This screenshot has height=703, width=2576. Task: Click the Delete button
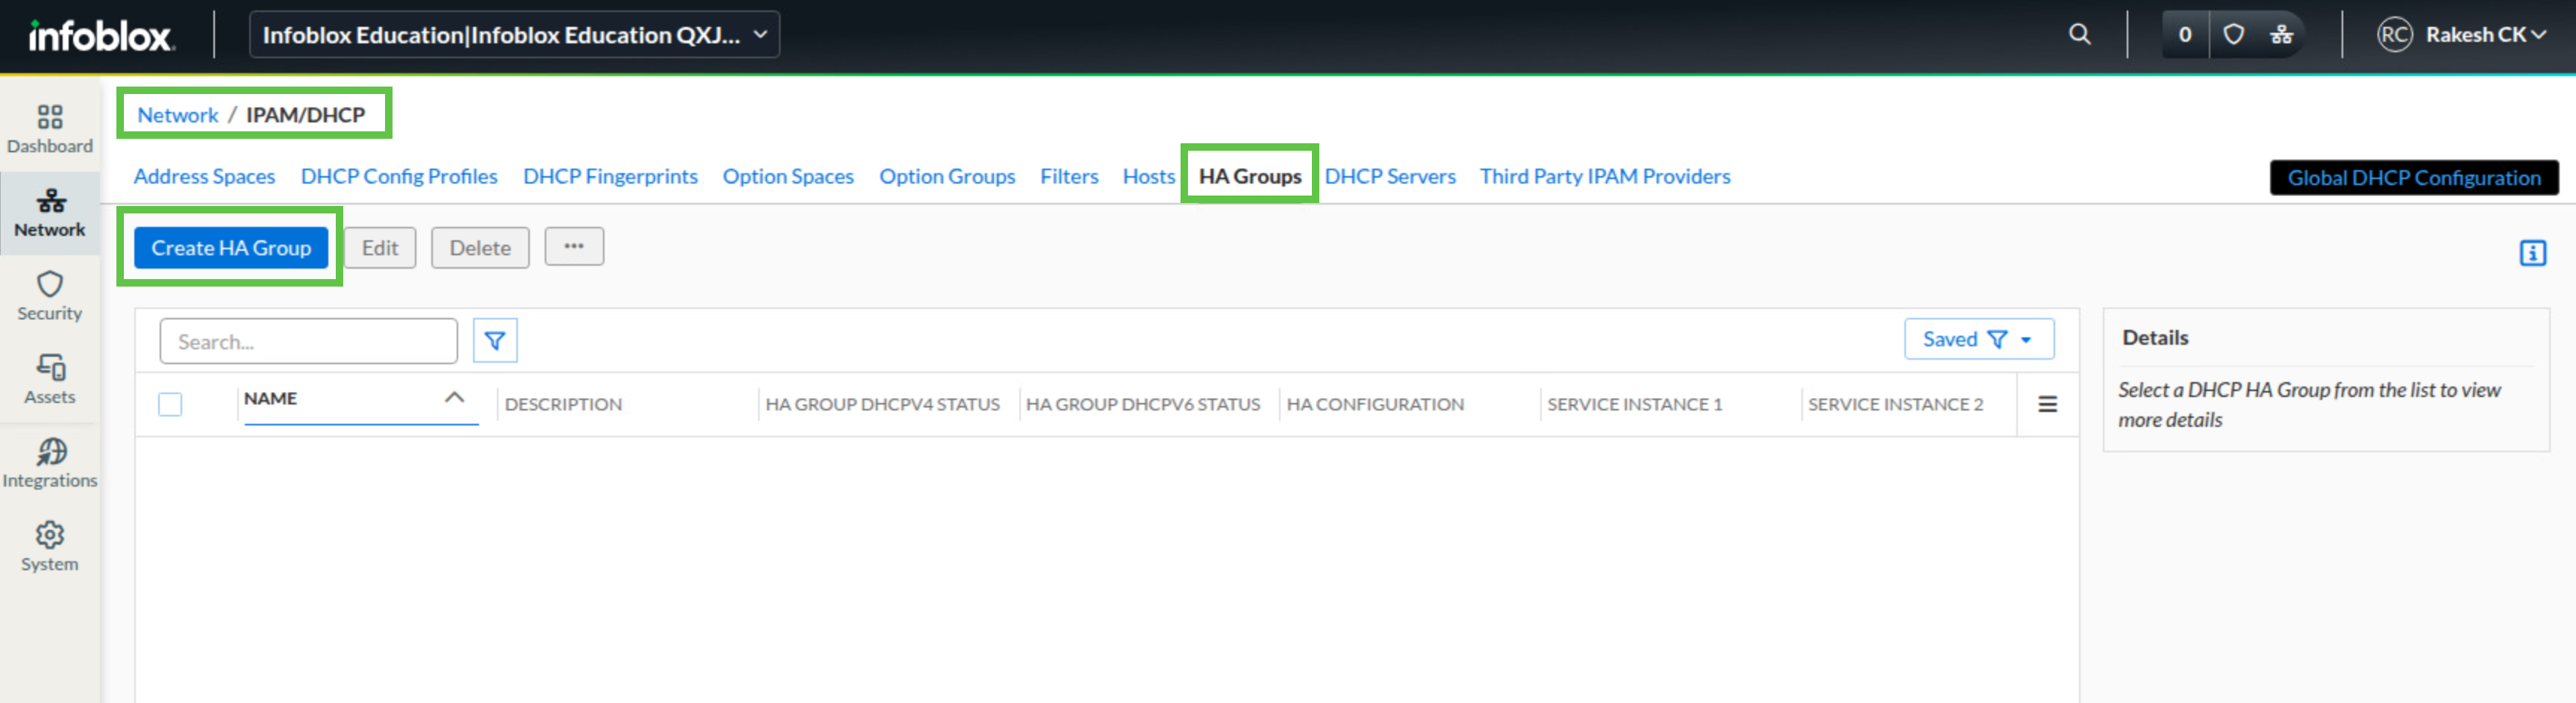tap(480, 248)
